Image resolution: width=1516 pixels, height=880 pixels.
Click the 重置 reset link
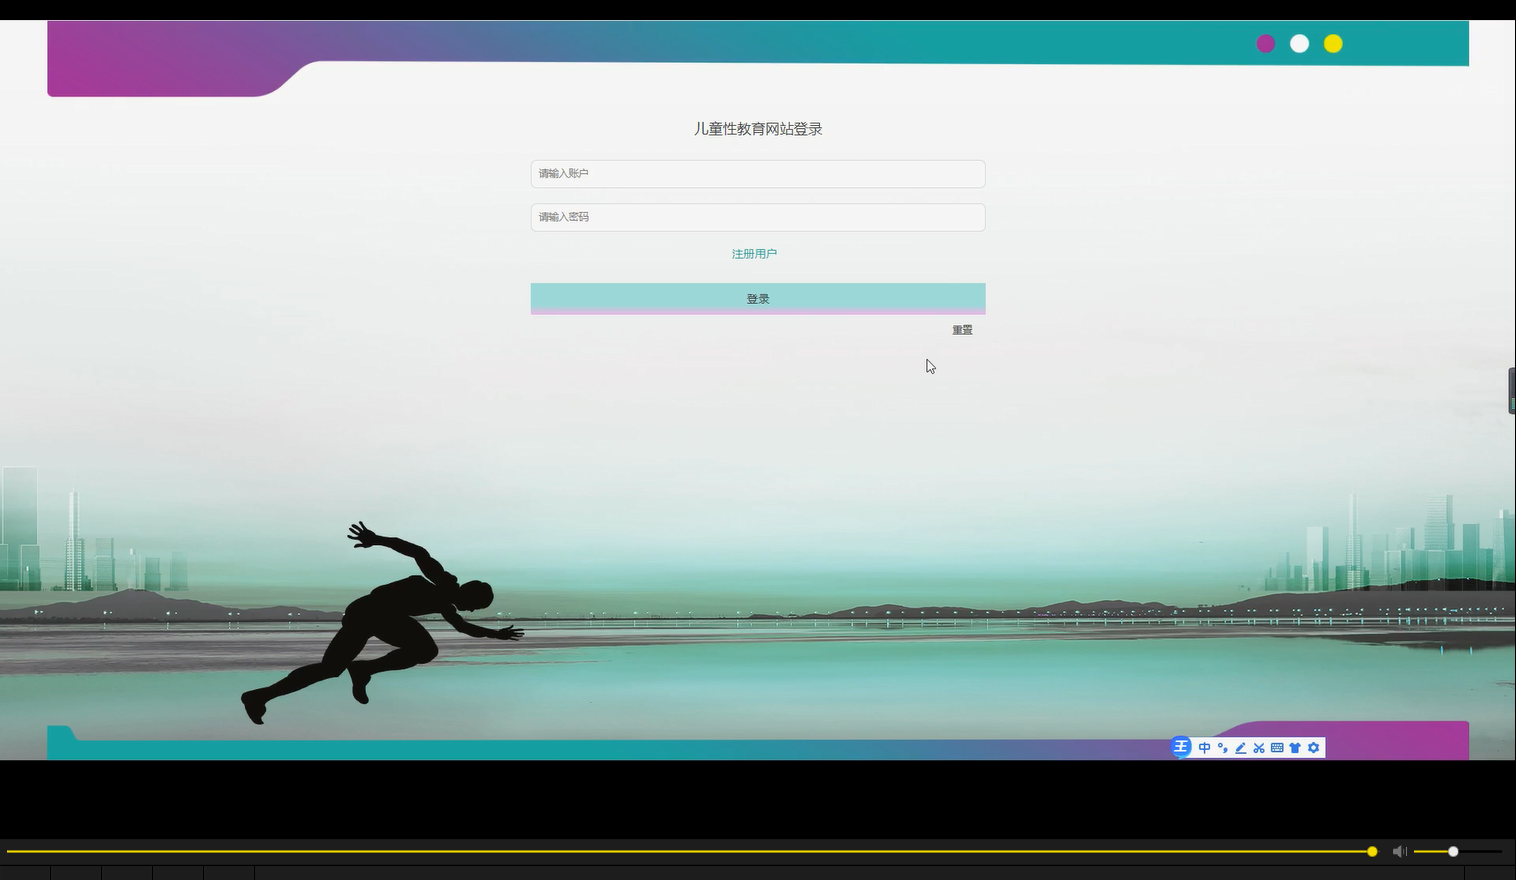click(x=962, y=330)
